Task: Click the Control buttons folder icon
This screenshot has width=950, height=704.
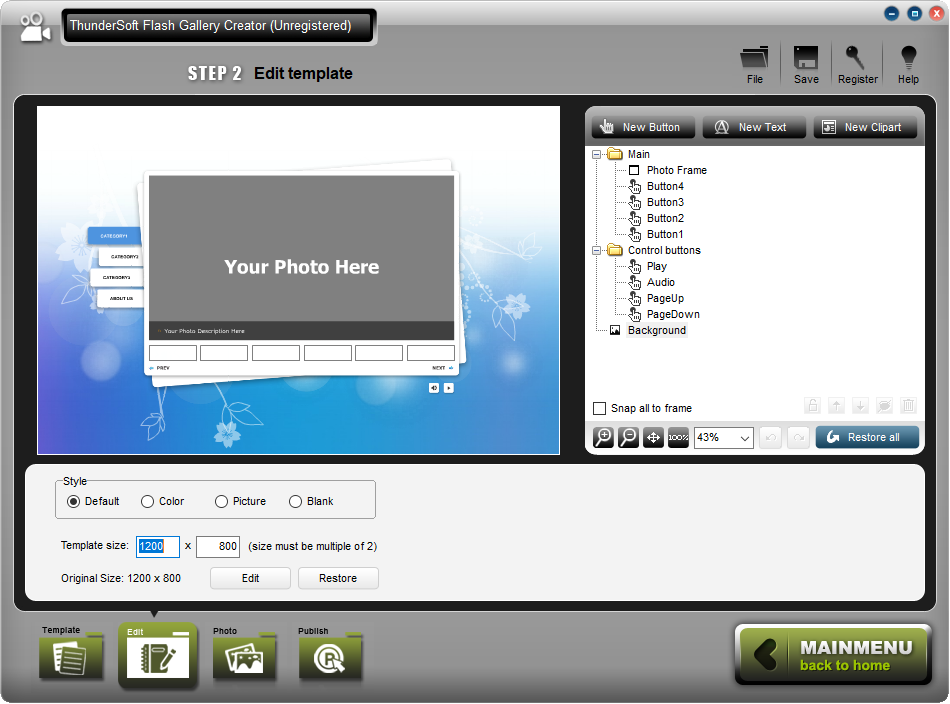Action: tap(615, 250)
